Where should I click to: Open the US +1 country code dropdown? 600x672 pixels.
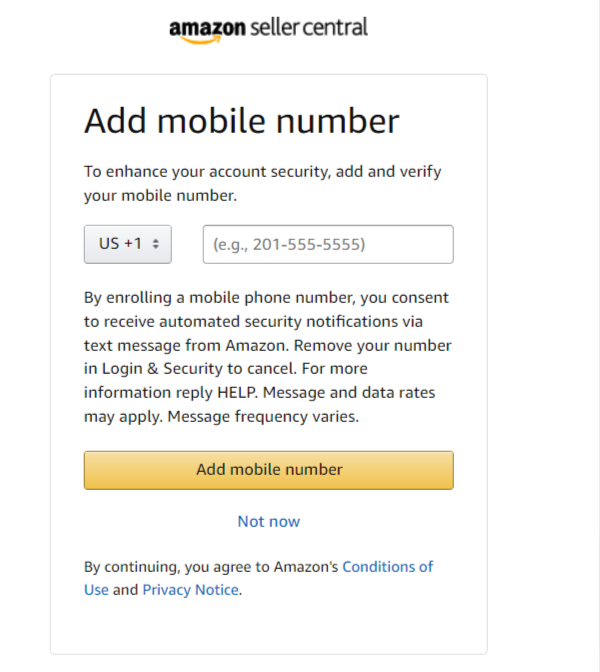tap(127, 244)
